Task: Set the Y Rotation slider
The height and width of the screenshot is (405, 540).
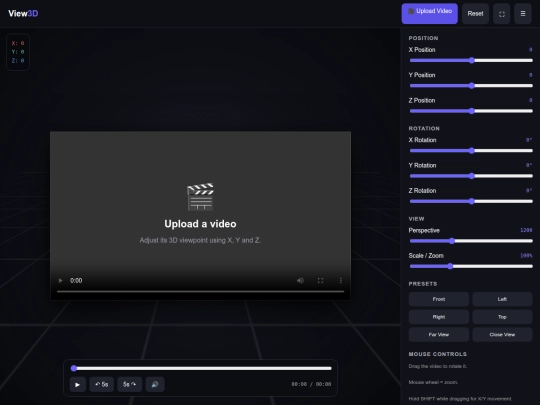Action: coord(471,176)
